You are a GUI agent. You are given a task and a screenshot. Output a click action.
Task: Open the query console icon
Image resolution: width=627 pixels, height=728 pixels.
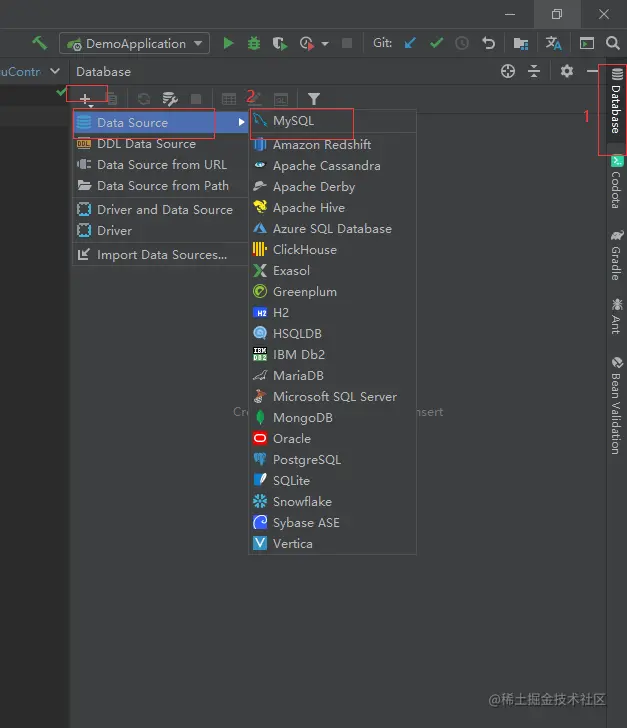coord(281,99)
